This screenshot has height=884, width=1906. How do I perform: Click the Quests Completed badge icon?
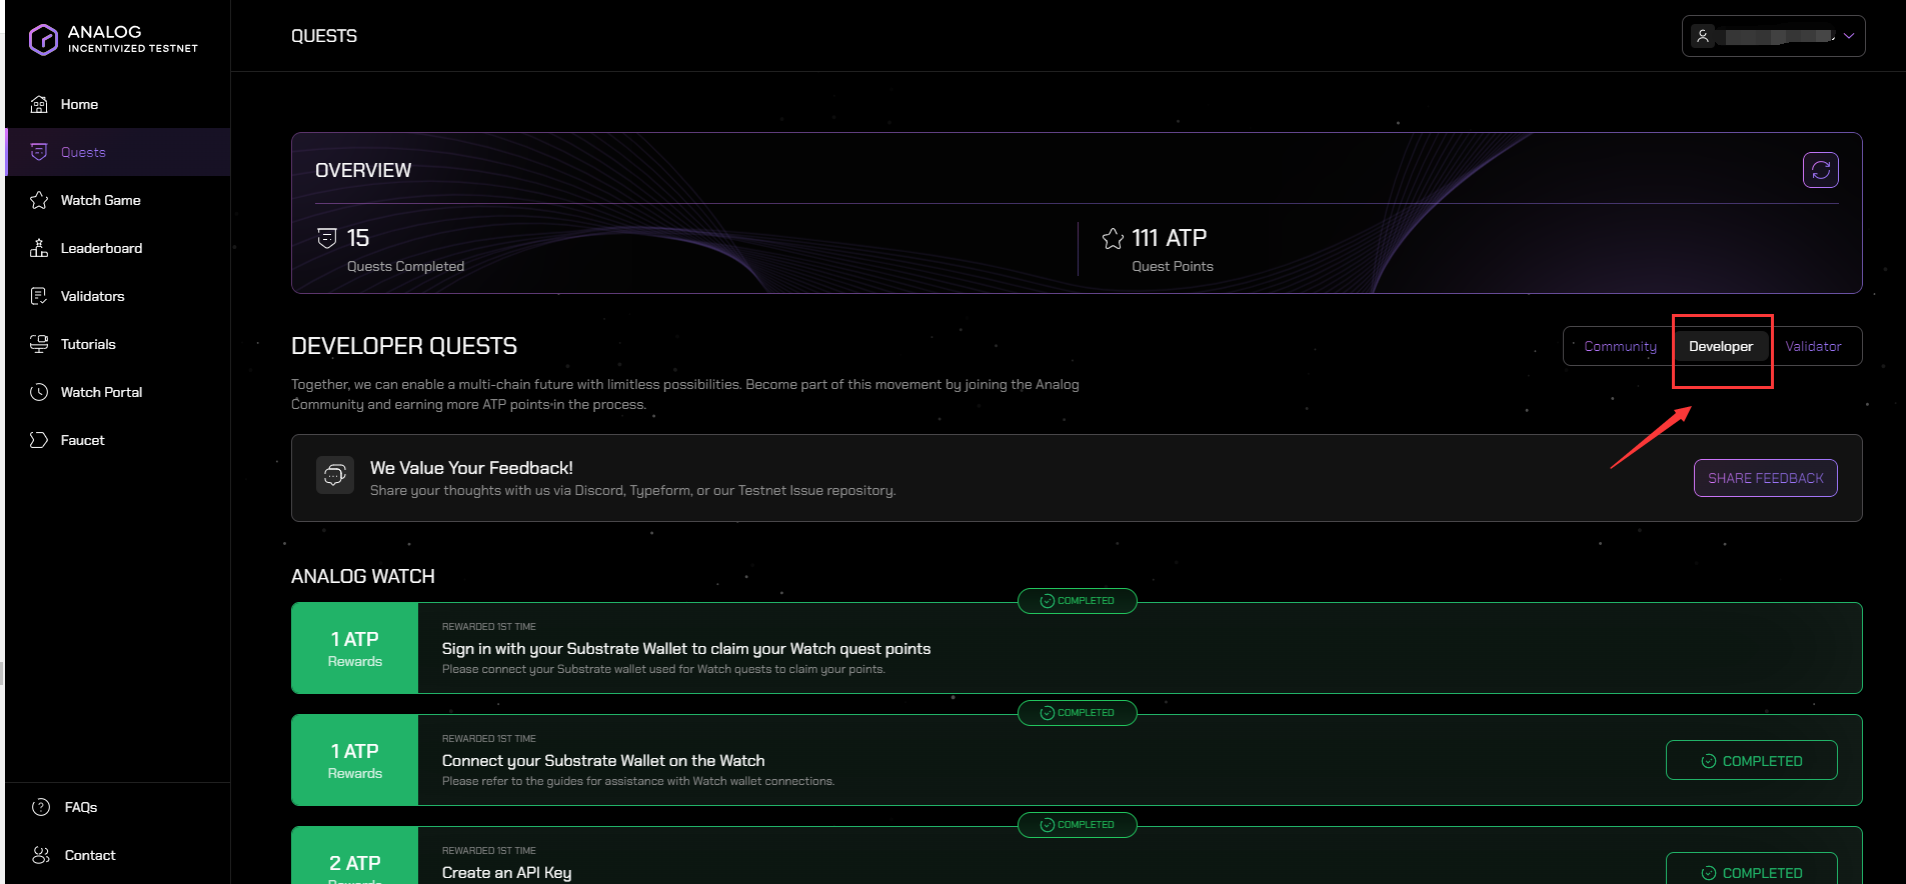(327, 238)
